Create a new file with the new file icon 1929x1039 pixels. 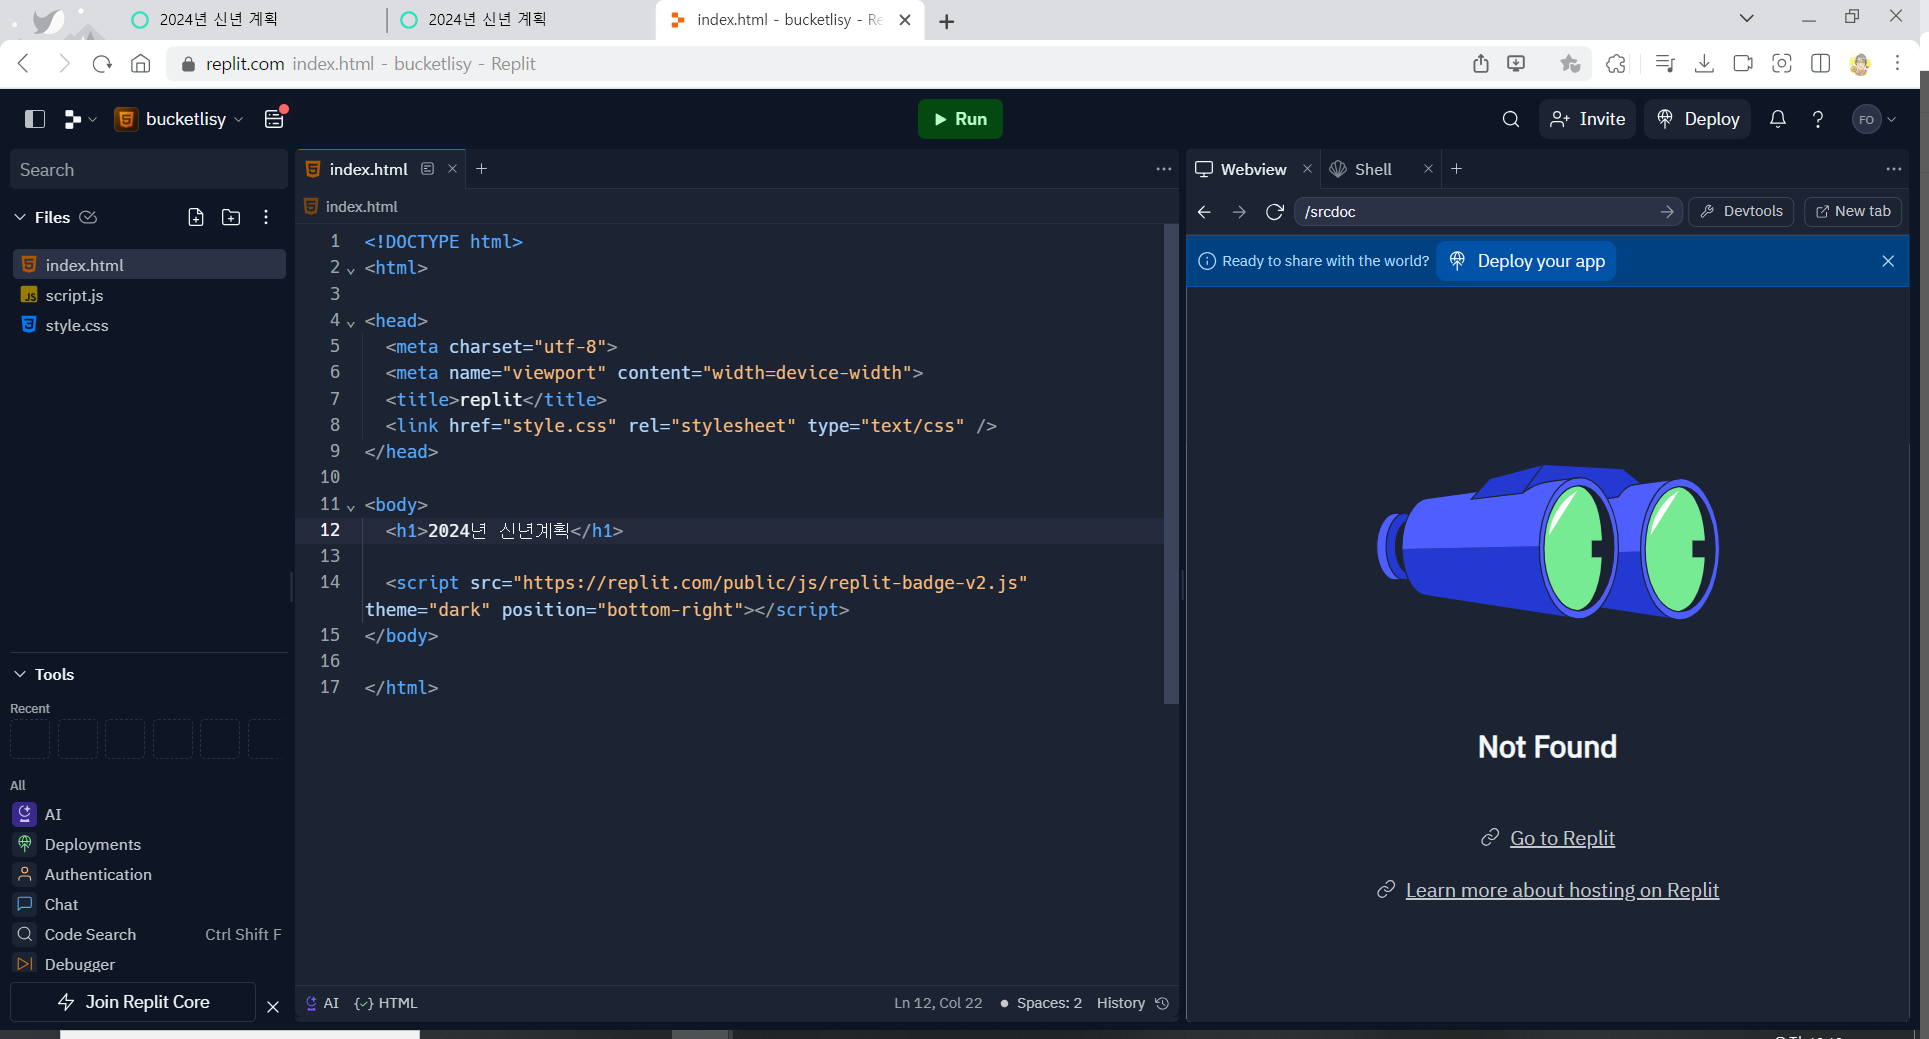[196, 217]
